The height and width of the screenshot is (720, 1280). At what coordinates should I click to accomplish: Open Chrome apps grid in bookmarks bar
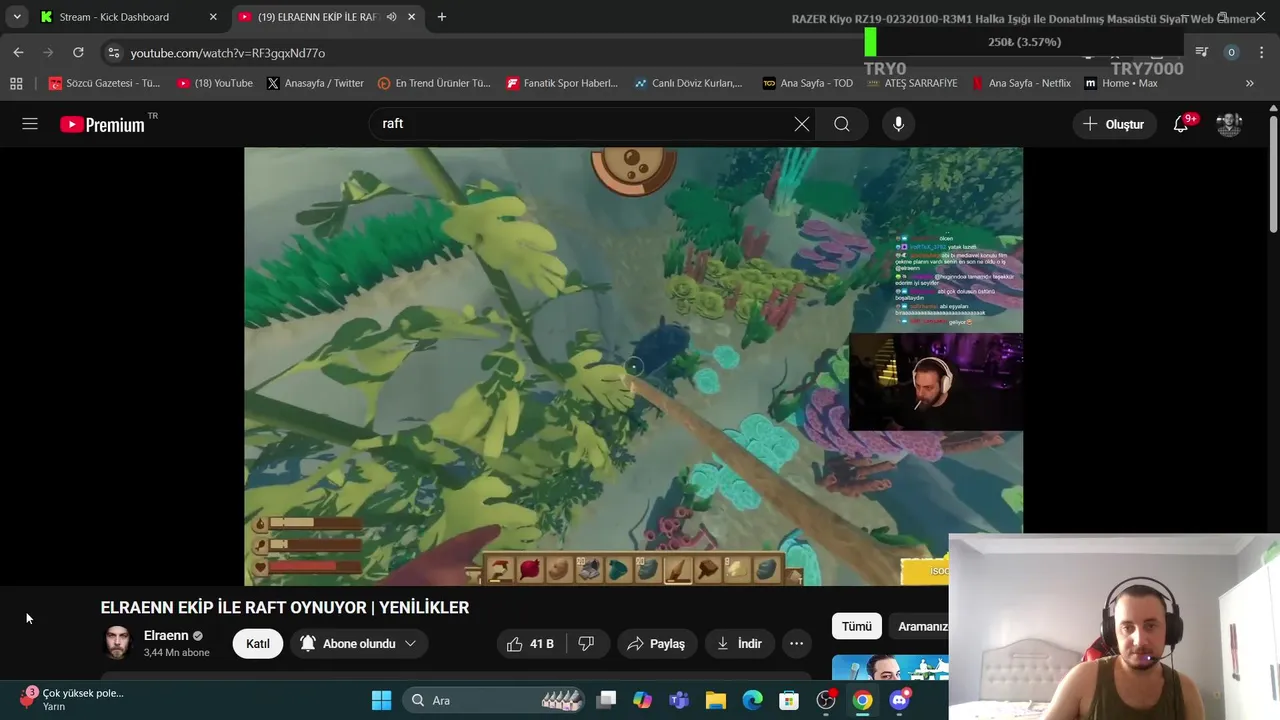pos(16,83)
